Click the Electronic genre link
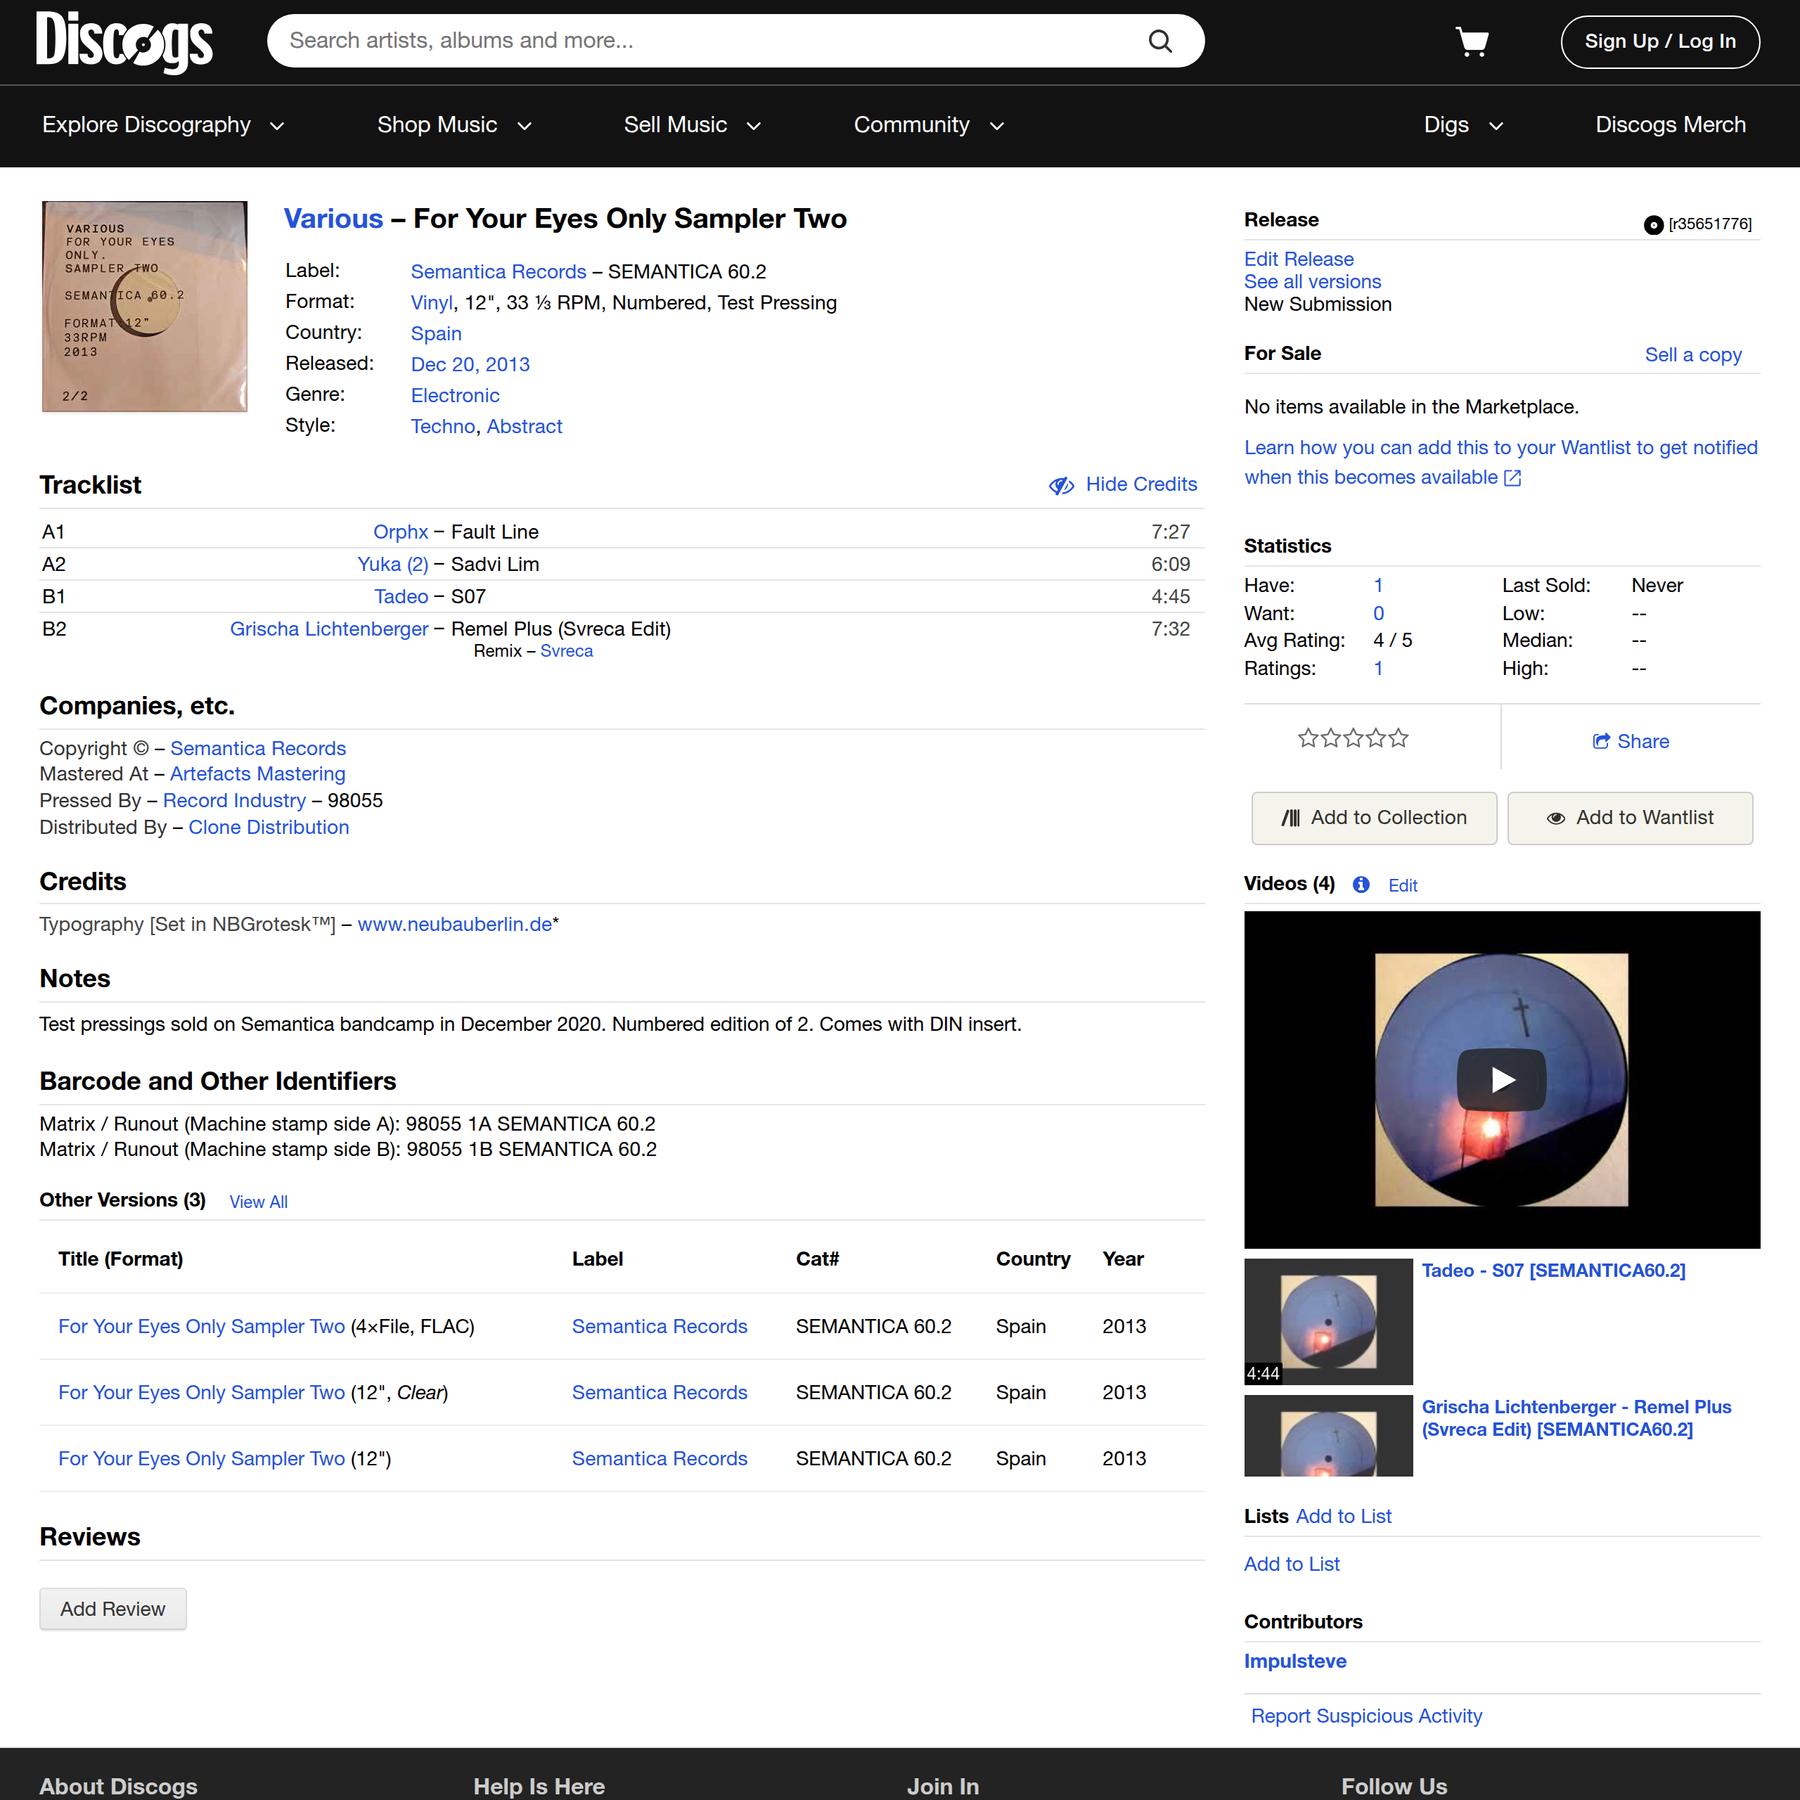Viewport: 1800px width, 1800px height. pos(455,396)
